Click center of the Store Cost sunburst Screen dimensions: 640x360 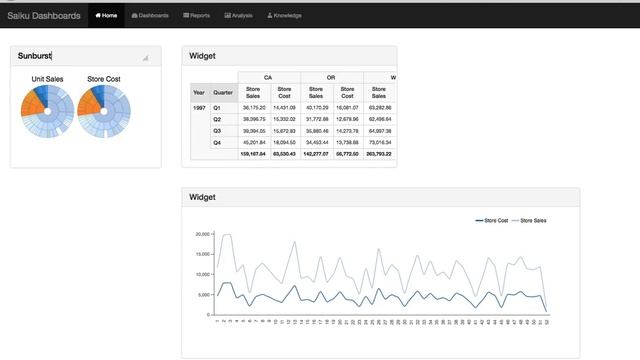(104, 111)
